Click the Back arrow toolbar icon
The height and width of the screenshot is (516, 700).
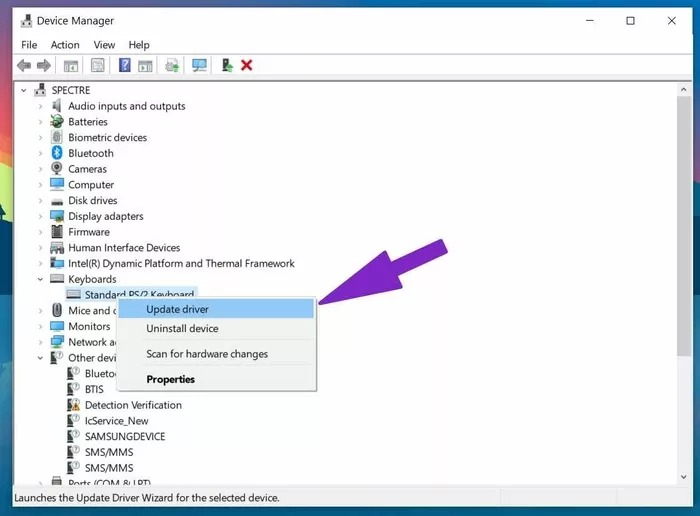coord(24,66)
